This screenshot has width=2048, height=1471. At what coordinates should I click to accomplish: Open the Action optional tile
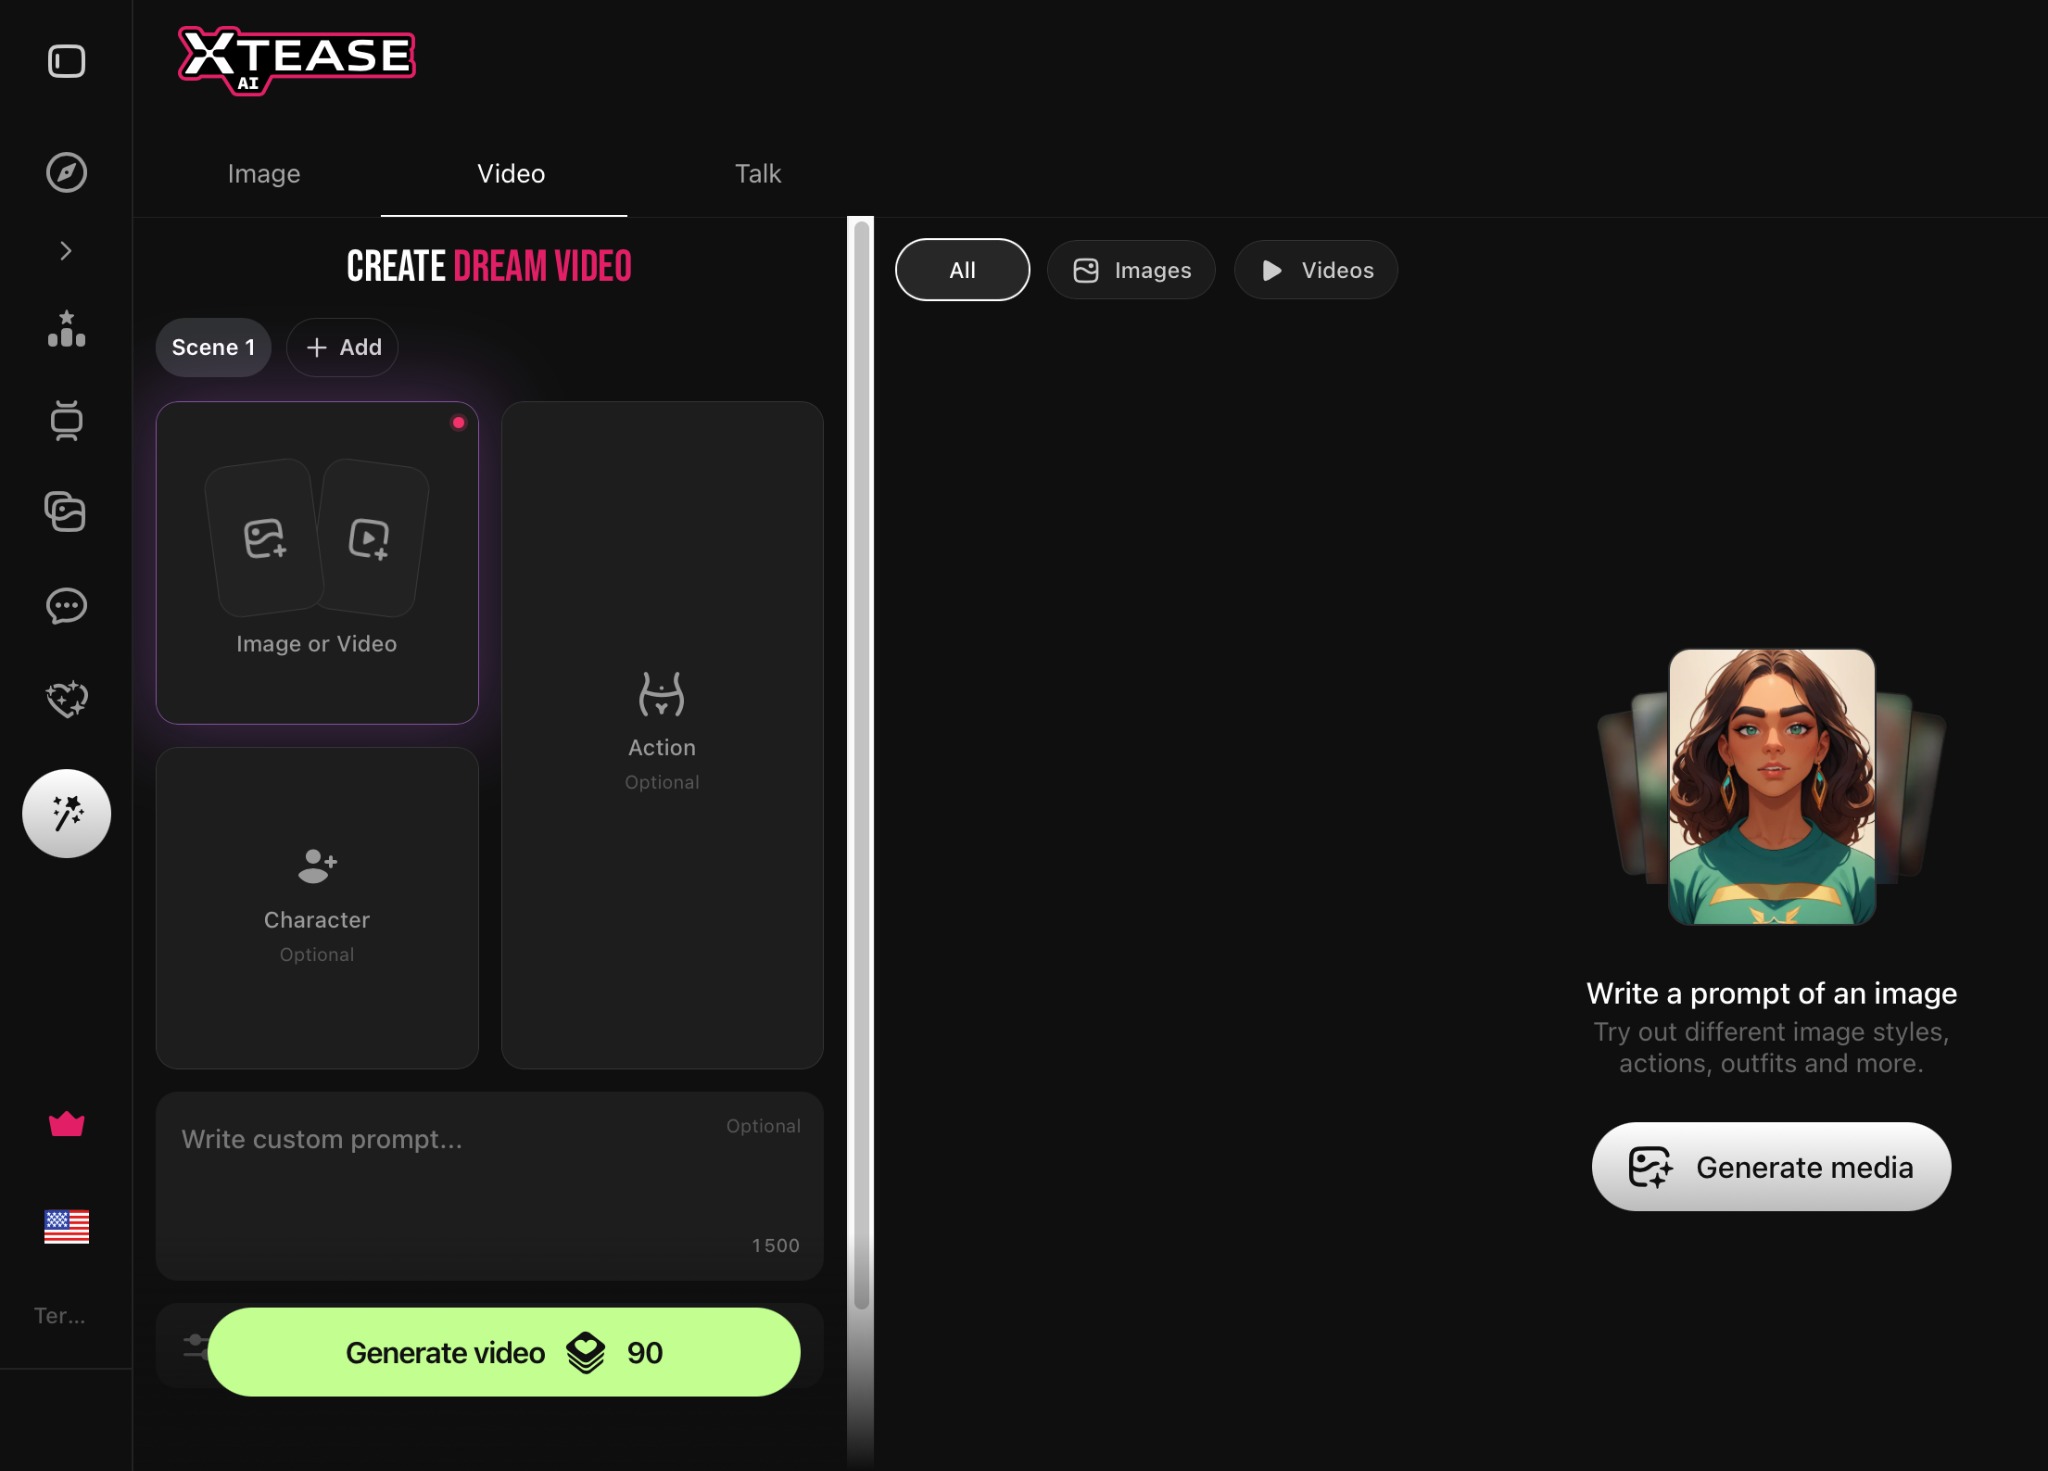662,735
